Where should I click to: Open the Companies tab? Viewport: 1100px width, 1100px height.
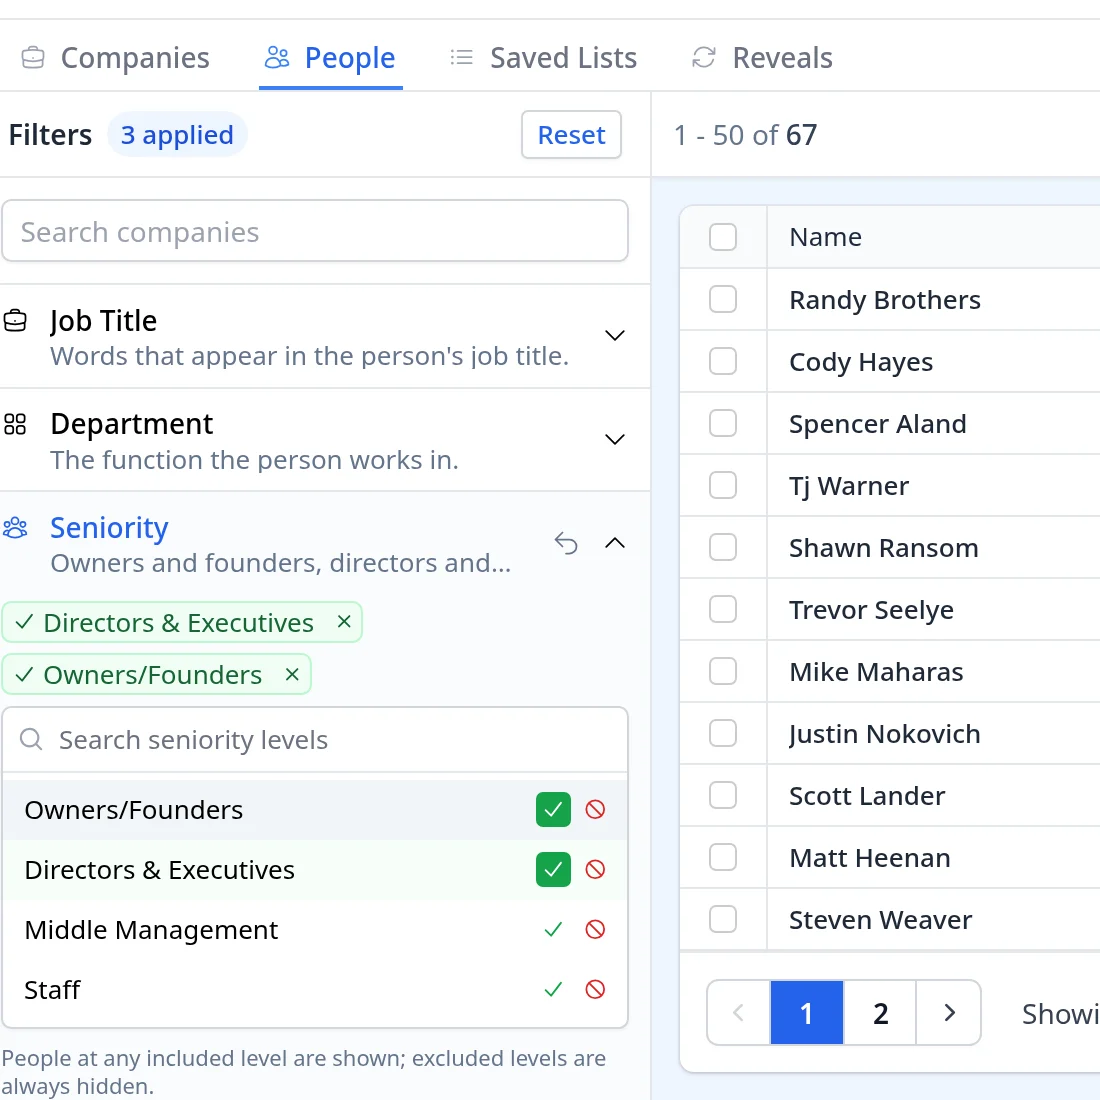click(x=115, y=58)
